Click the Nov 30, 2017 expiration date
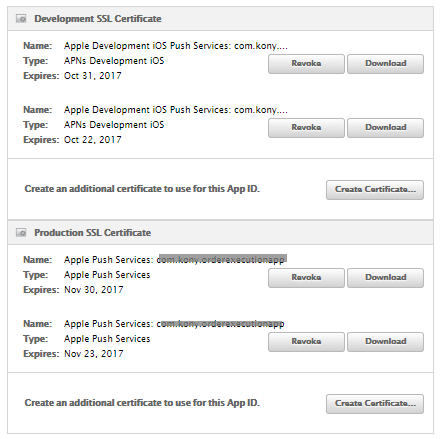 pyautogui.click(x=94, y=290)
